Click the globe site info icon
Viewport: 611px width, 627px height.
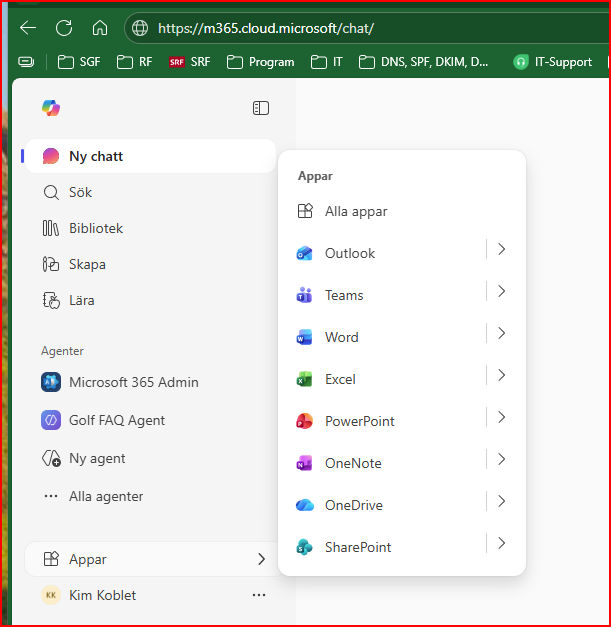coord(140,28)
